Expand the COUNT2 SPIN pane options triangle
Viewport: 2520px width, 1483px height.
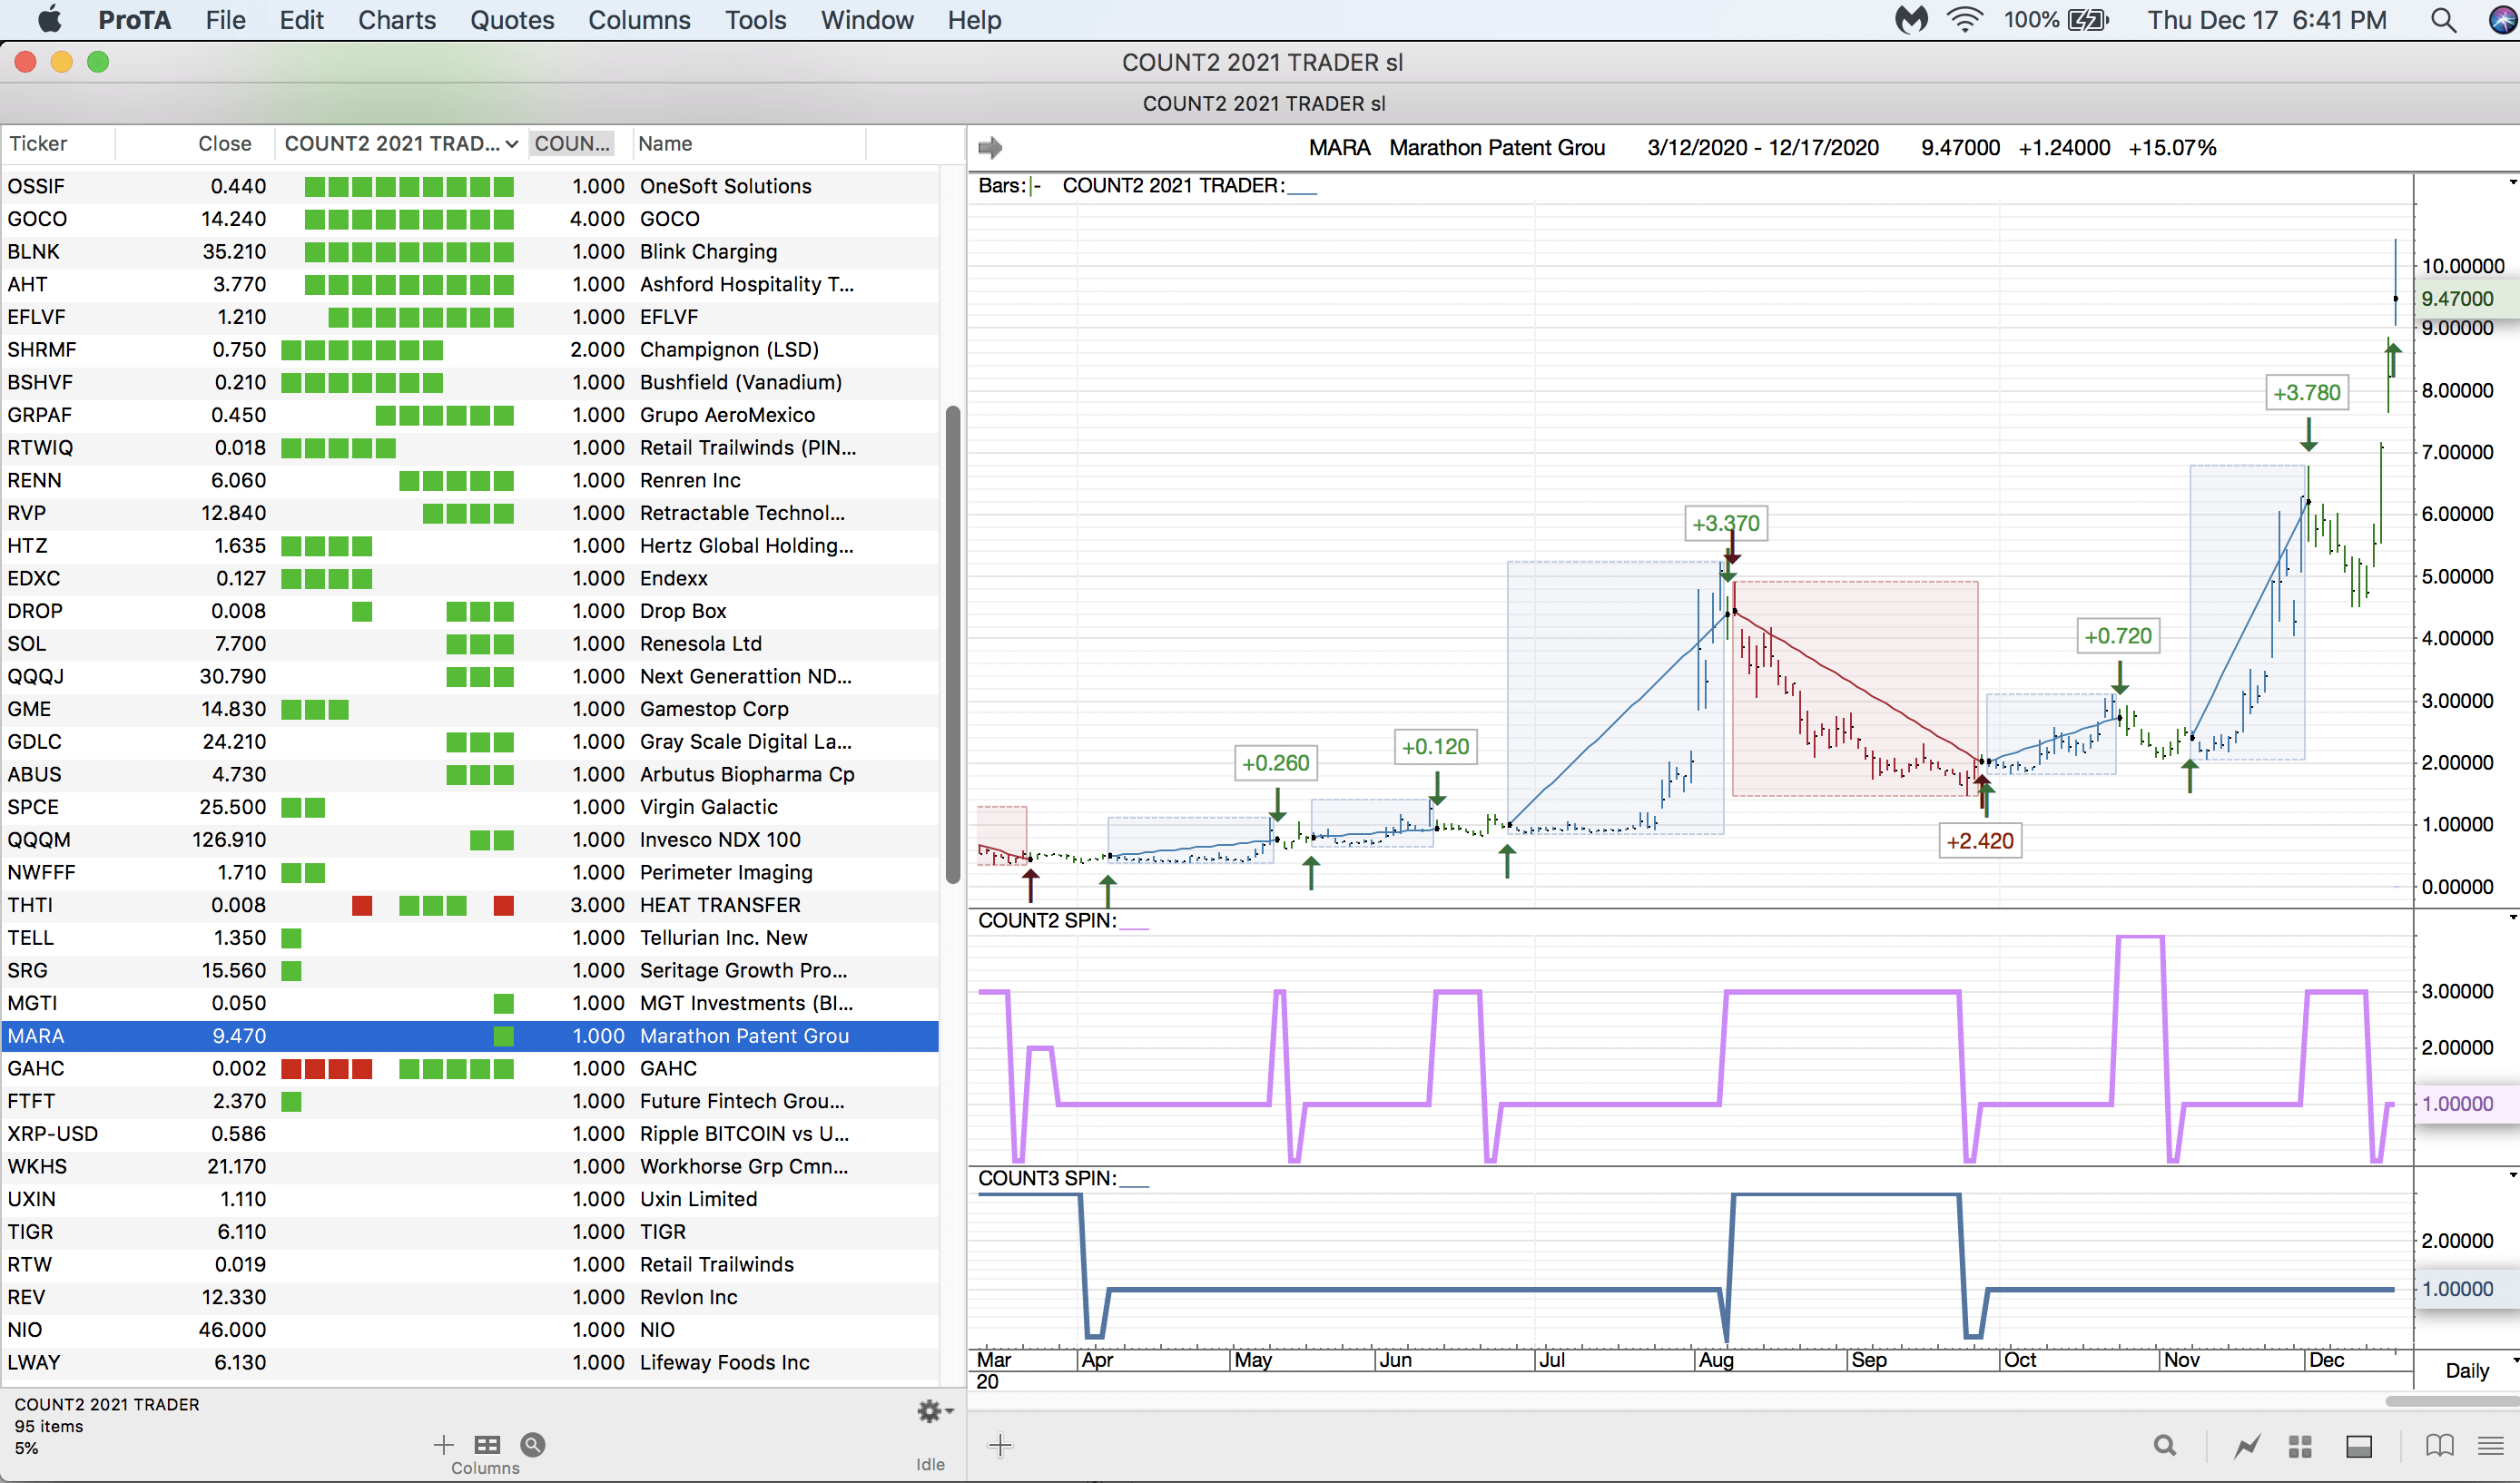[x=2512, y=918]
